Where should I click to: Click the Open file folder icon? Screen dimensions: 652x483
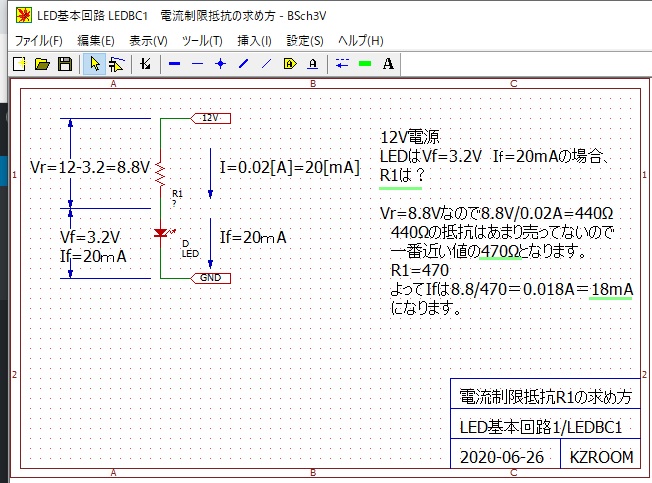click(x=41, y=64)
